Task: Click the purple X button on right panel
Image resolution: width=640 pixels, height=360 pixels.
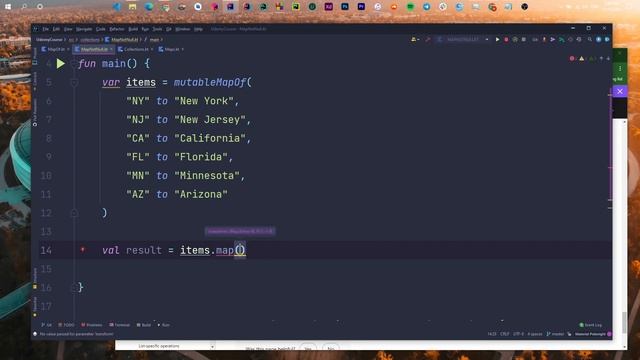Action: pos(620,91)
